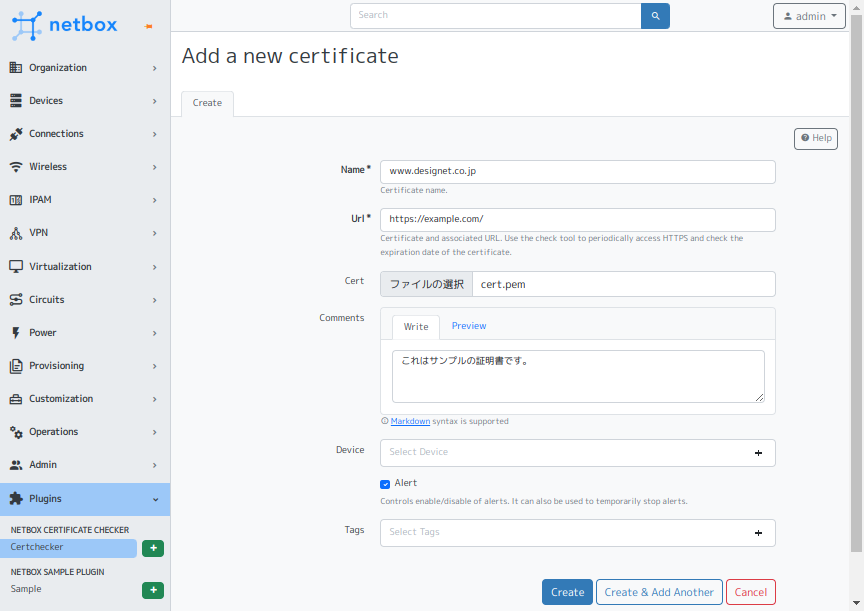Click the Wireless wifi icon in sidebar
Screen dimensions: 864x611
pos(16,167)
